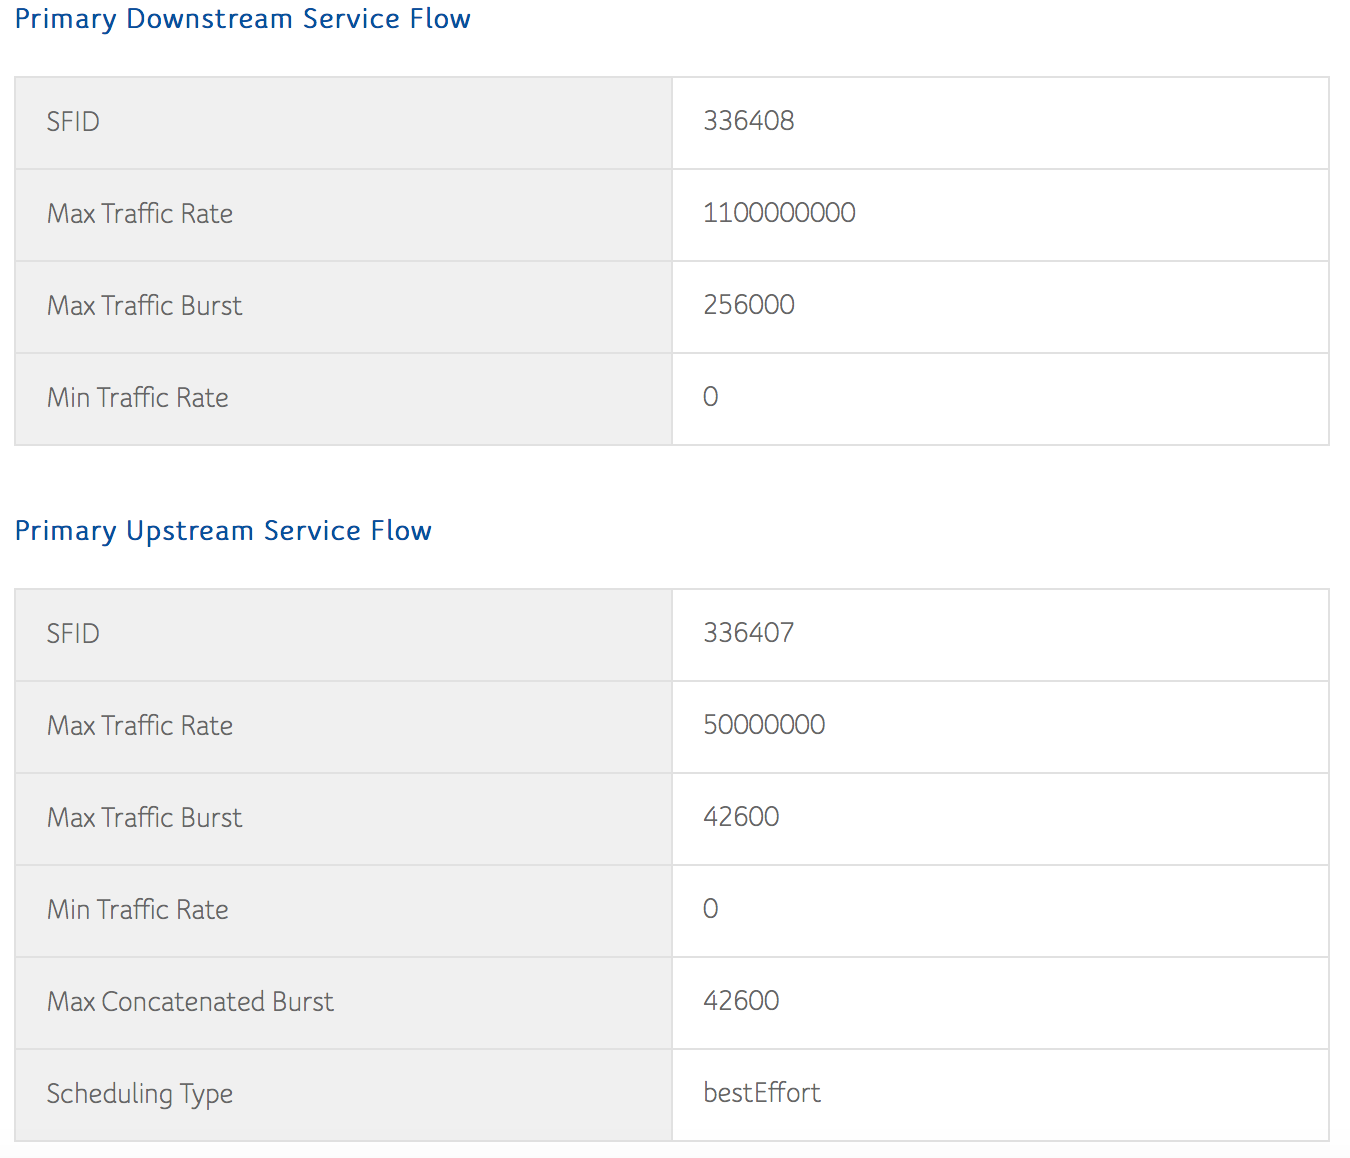Select the upstream Max Traffic Burst value 42600

pyautogui.click(x=741, y=817)
